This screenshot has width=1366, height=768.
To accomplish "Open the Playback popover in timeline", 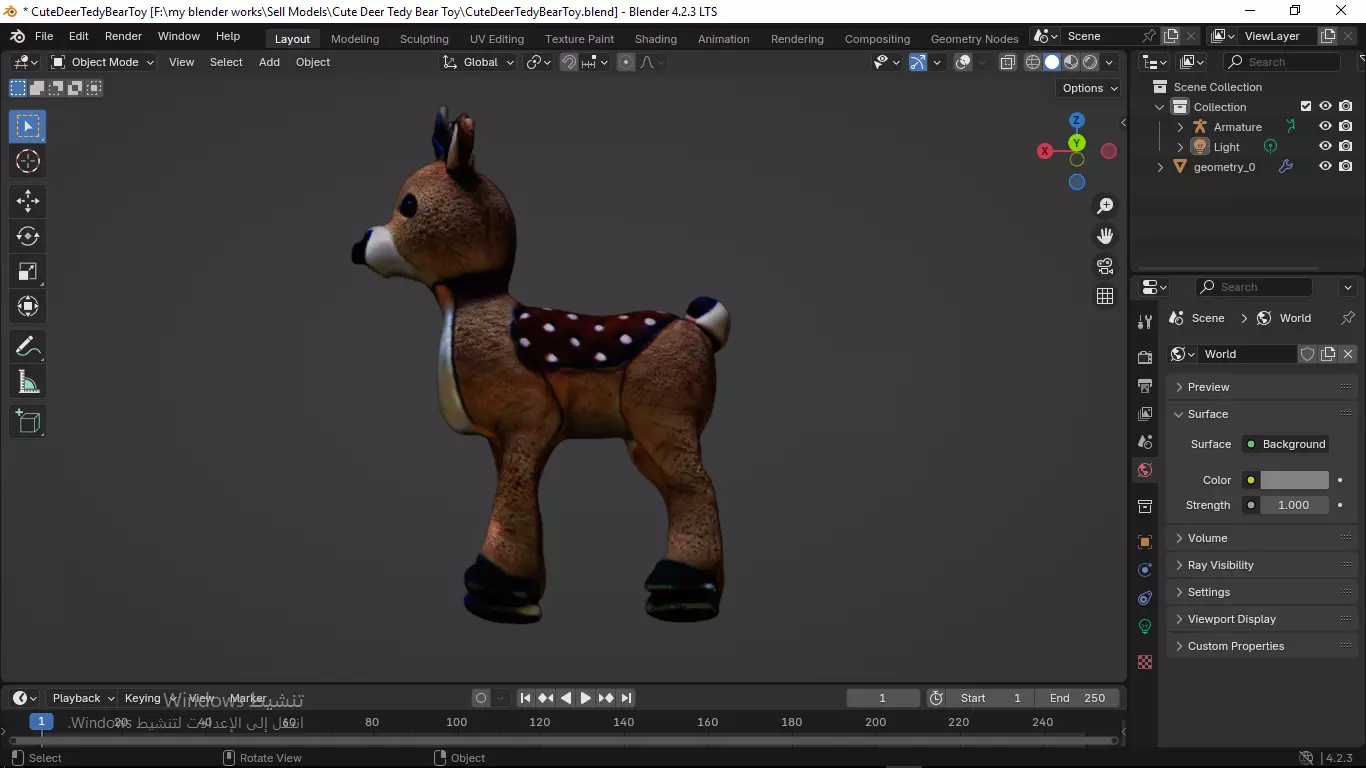I will [83, 698].
